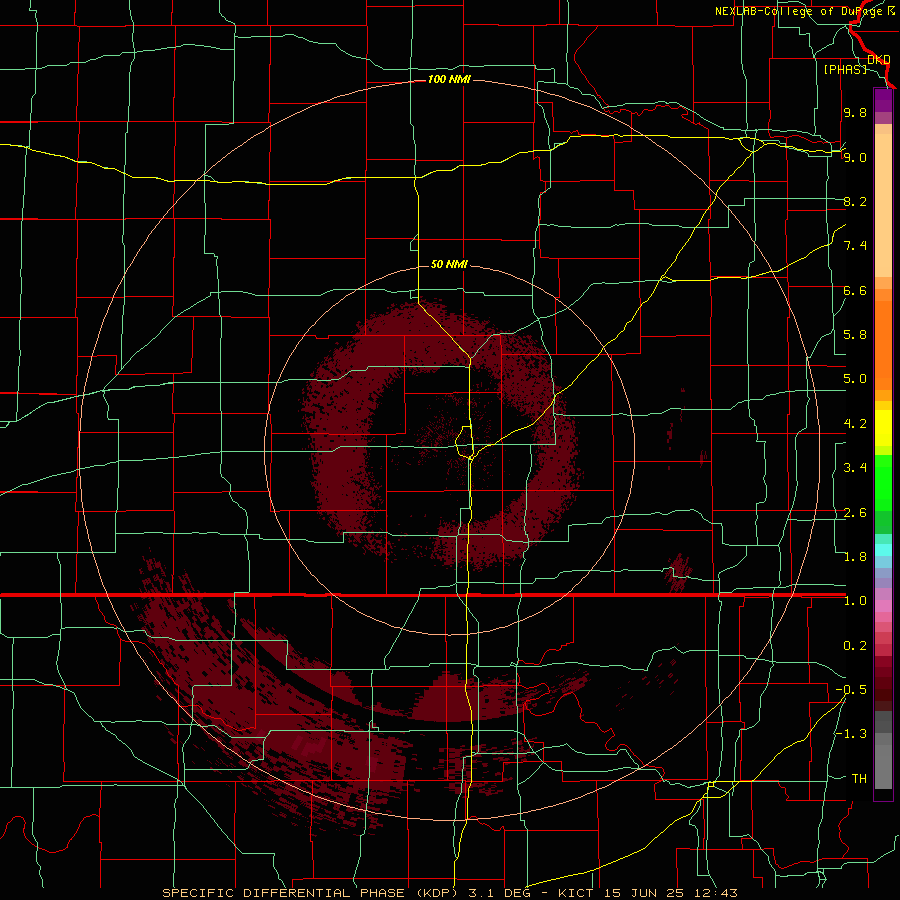Click the 2.6 legend value
This screenshot has height=900, width=900.
pyautogui.click(x=855, y=513)
